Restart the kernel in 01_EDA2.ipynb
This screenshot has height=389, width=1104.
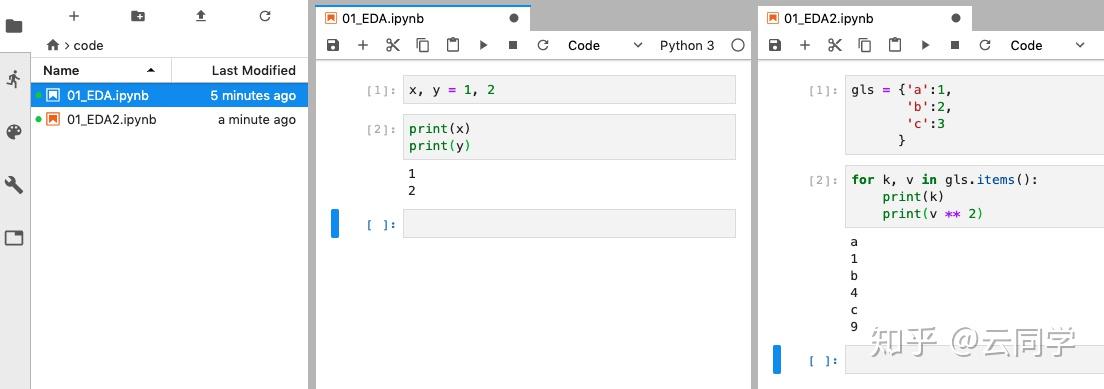click(x=985, y=45)
